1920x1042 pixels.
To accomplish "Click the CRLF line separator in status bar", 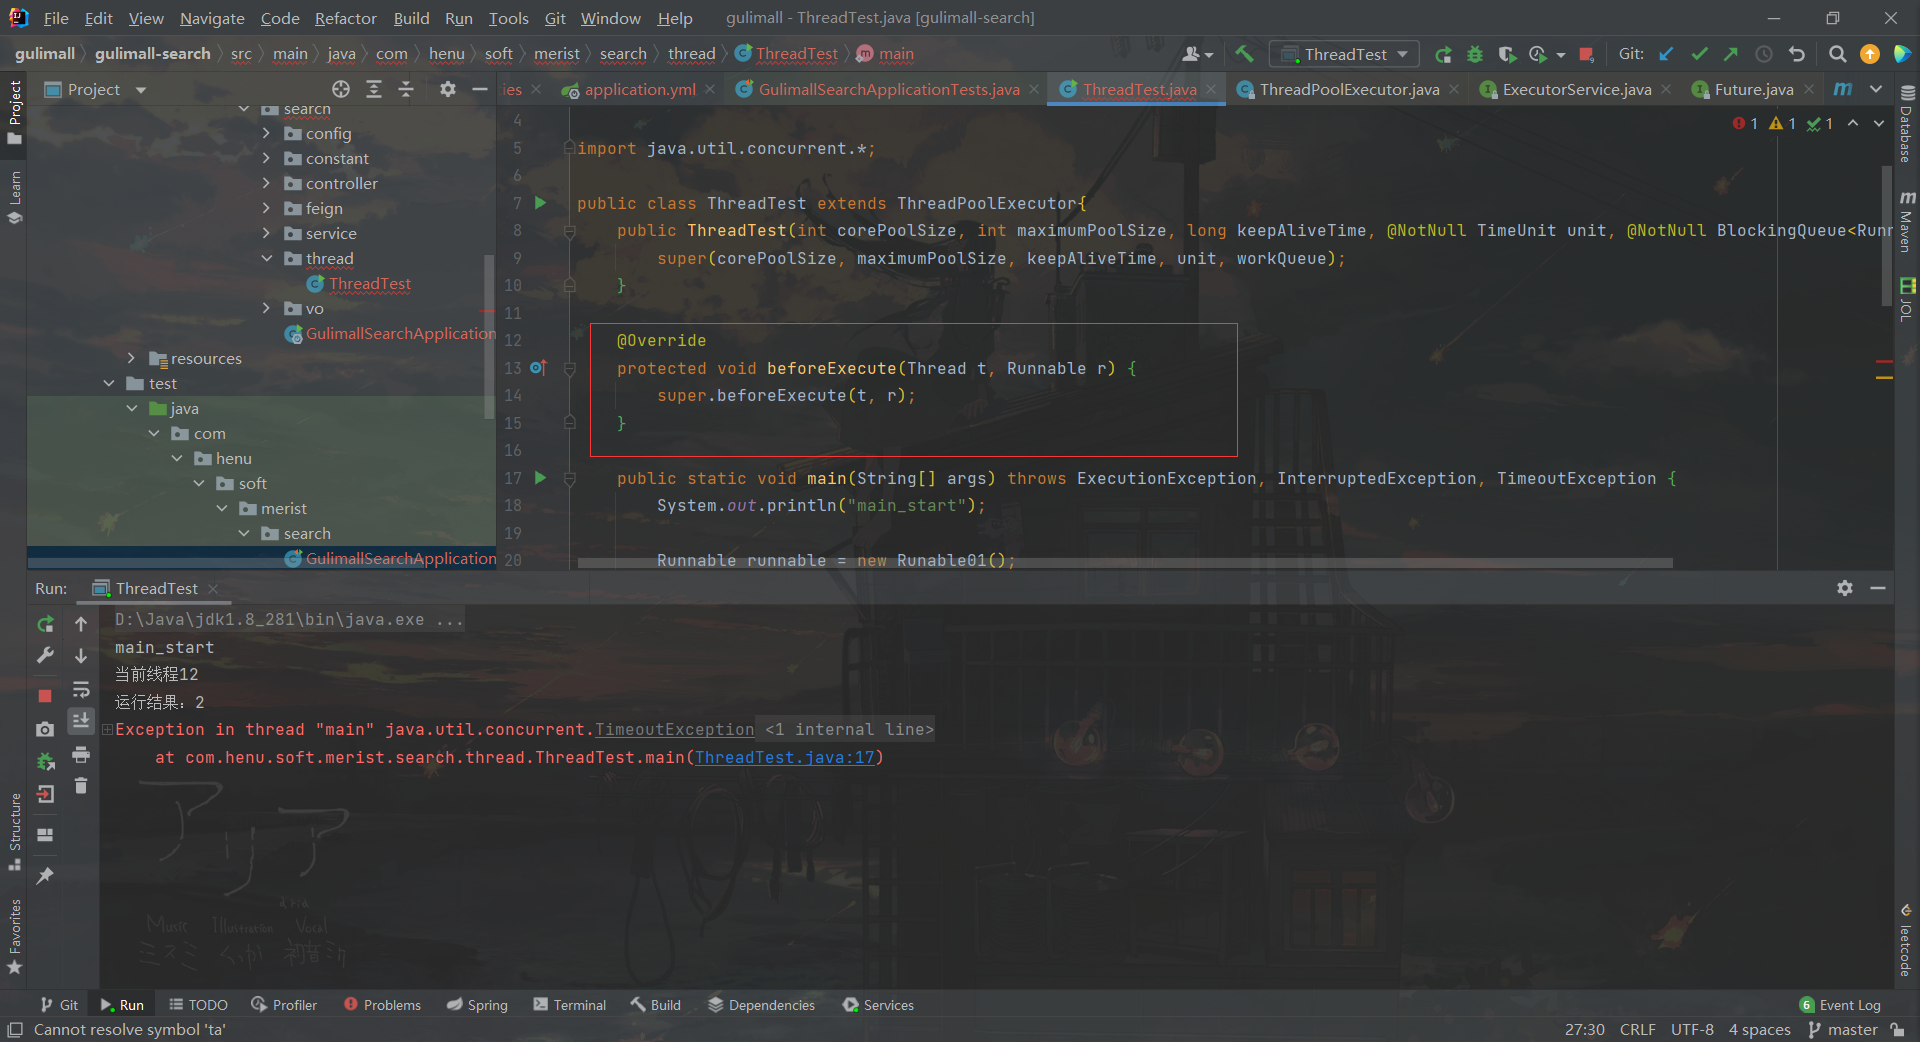I will [1637, 1030].
